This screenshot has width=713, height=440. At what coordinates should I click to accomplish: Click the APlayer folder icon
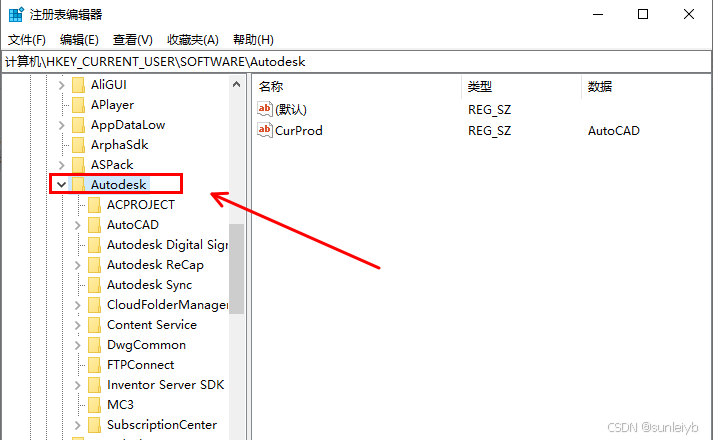[x=79, y=105]
